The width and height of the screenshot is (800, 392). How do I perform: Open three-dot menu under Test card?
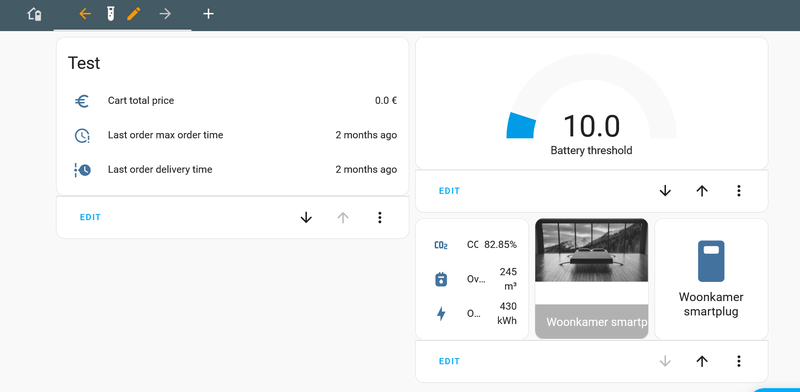pyautogui.click(x=379, y=217)
